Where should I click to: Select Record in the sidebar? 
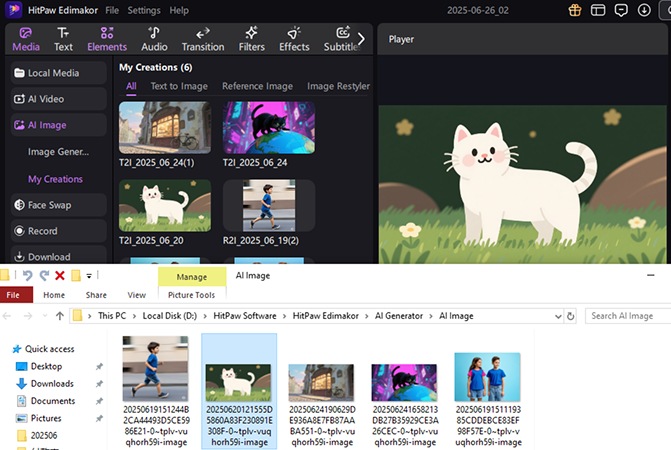59,231
